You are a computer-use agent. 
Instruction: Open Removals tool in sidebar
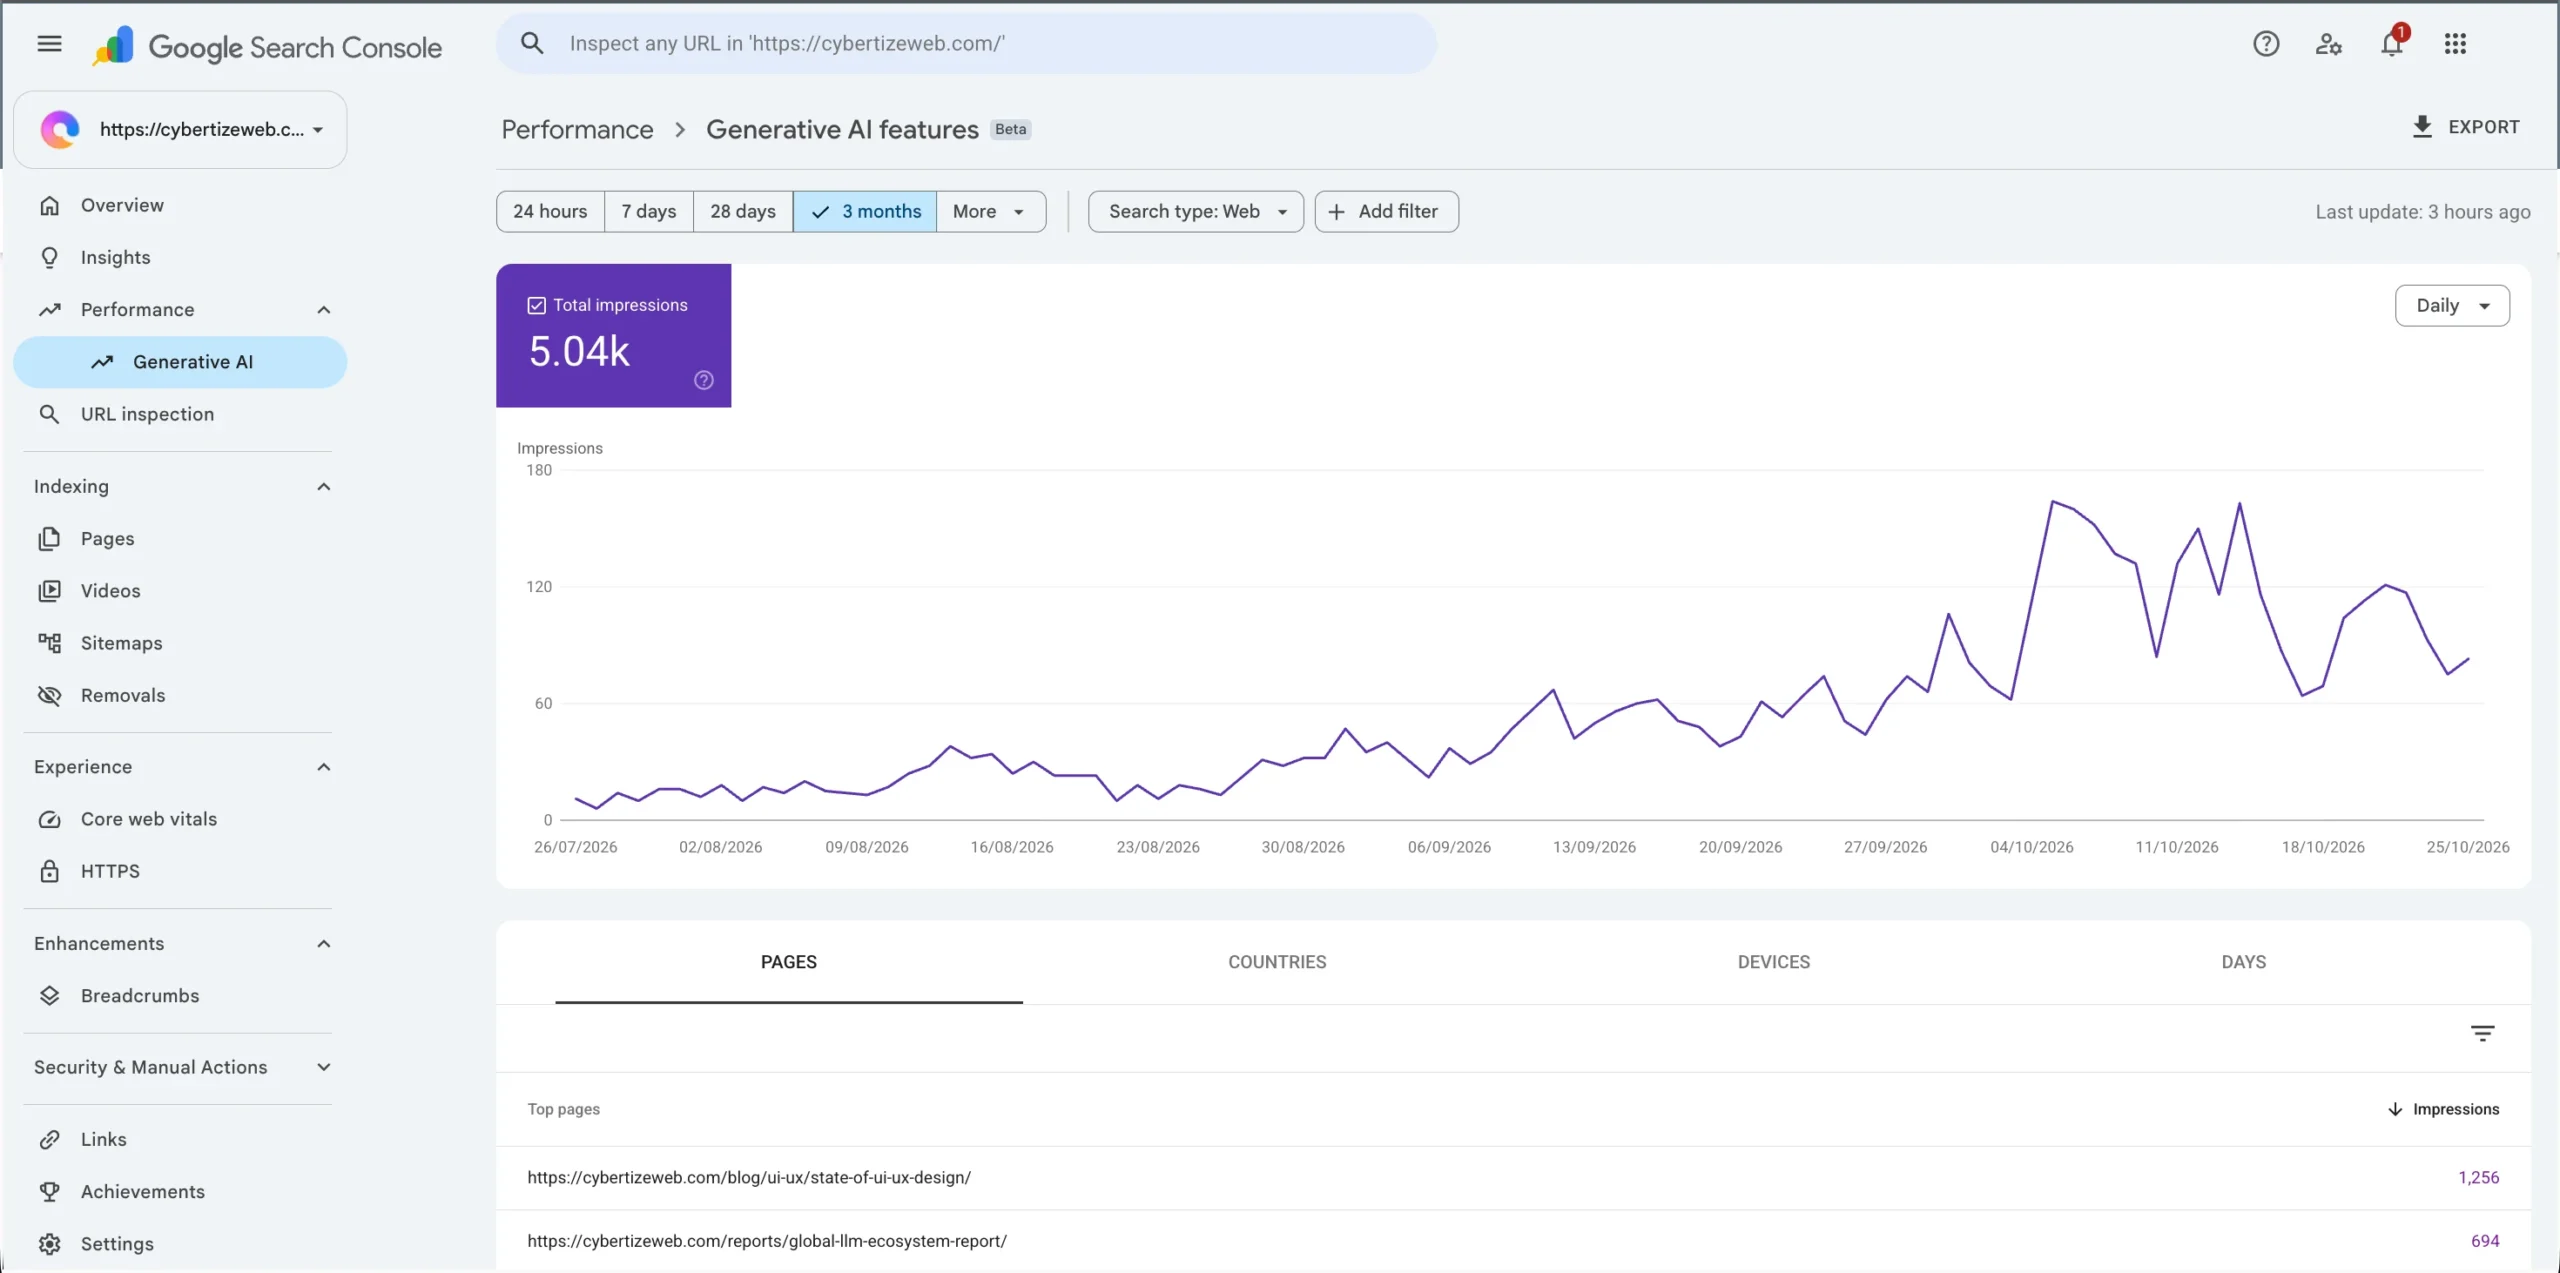pos(180,695)
